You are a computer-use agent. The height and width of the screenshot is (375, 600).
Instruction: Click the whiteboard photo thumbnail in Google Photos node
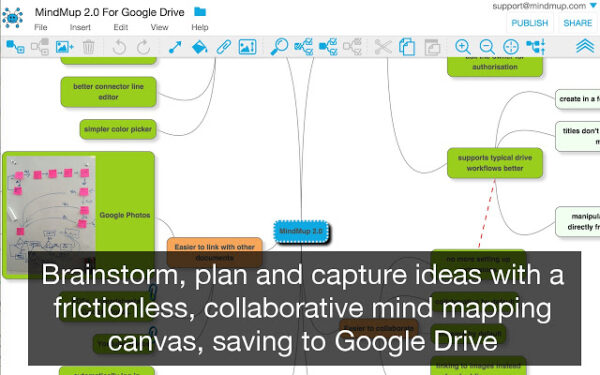click(51, 214)
